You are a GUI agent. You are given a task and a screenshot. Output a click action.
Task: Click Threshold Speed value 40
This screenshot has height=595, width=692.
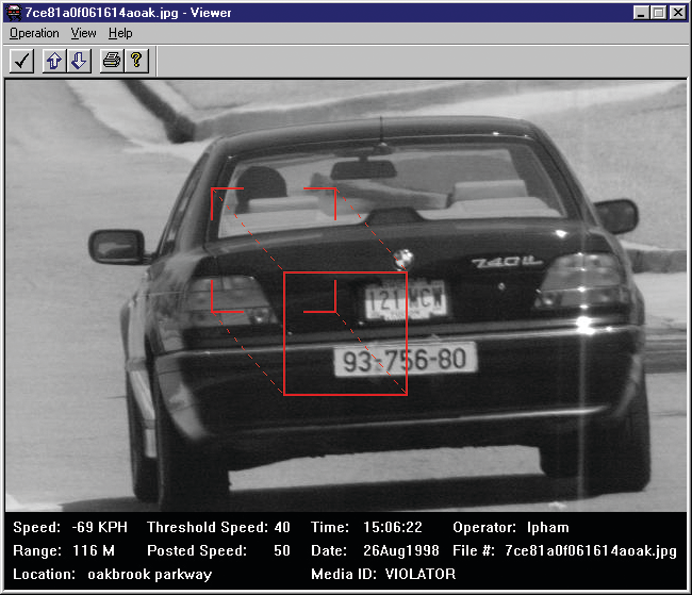(282, 527)
